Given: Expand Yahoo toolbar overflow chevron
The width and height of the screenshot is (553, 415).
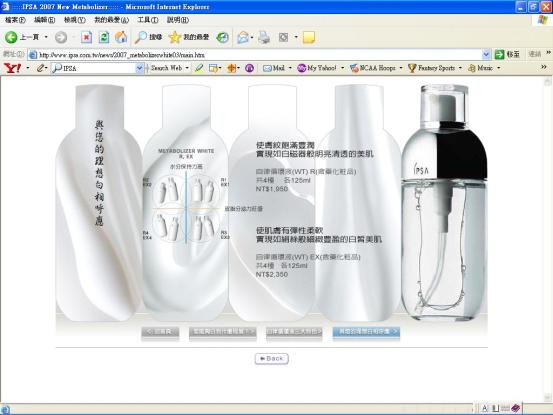Looking at the screenshot, I should tap(544, 67).
